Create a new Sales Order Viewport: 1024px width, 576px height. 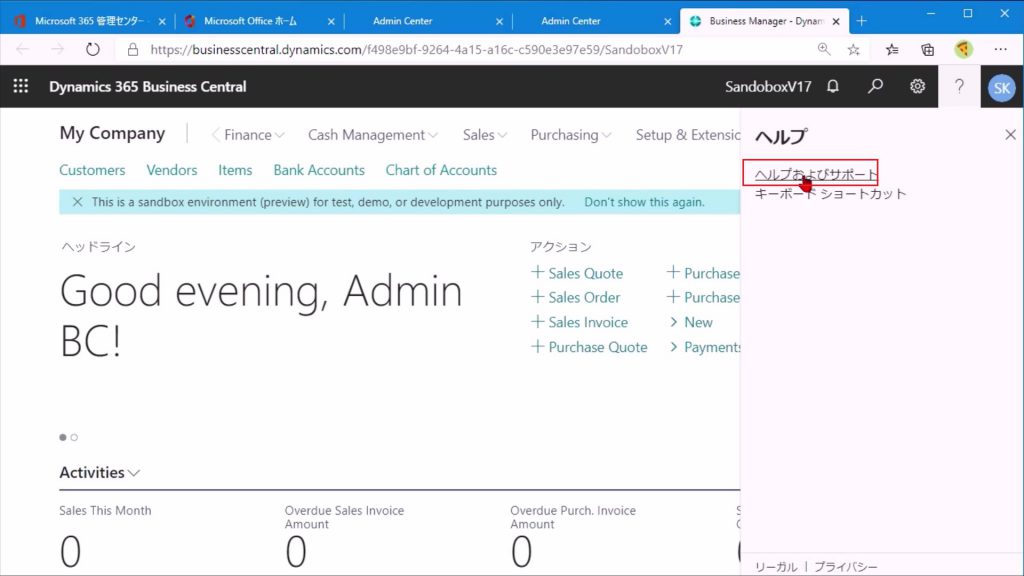point(576,297)
